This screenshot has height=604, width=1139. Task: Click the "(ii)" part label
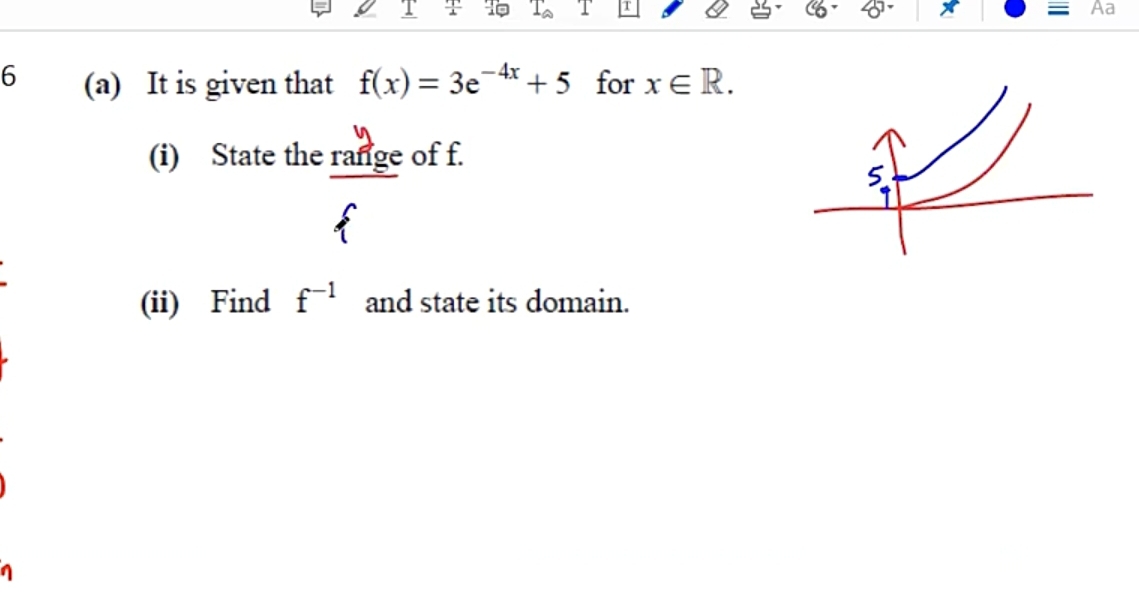pyautogui.click(x=160, y=302)
